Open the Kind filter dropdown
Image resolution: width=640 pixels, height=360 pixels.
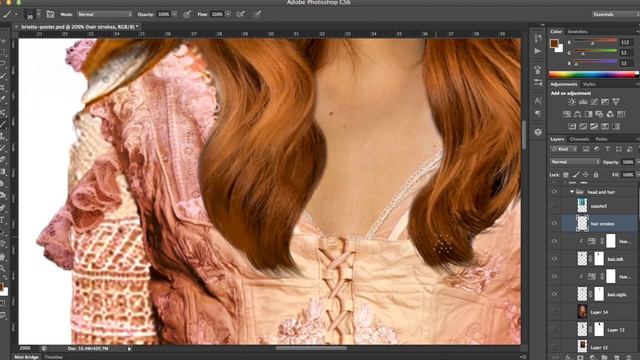click(563, 149)
